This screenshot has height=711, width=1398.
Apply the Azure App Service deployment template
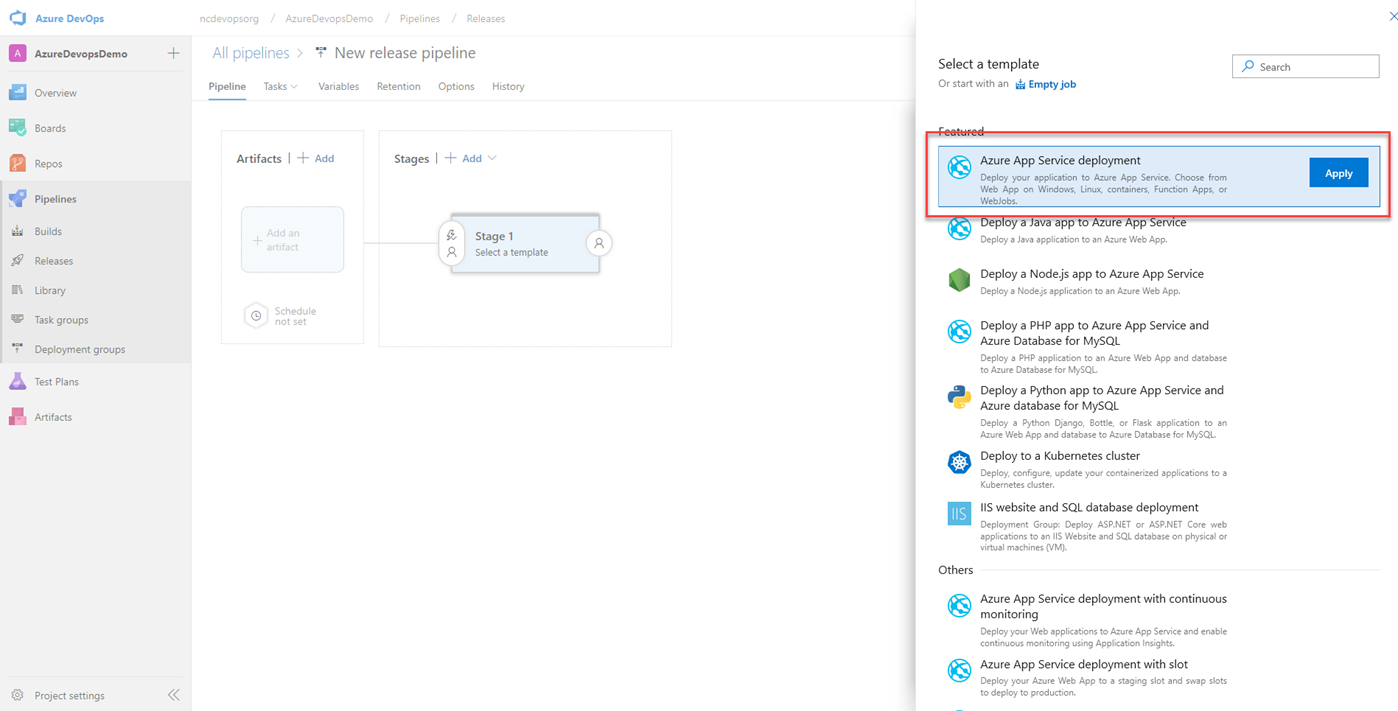pos(1338,173)
